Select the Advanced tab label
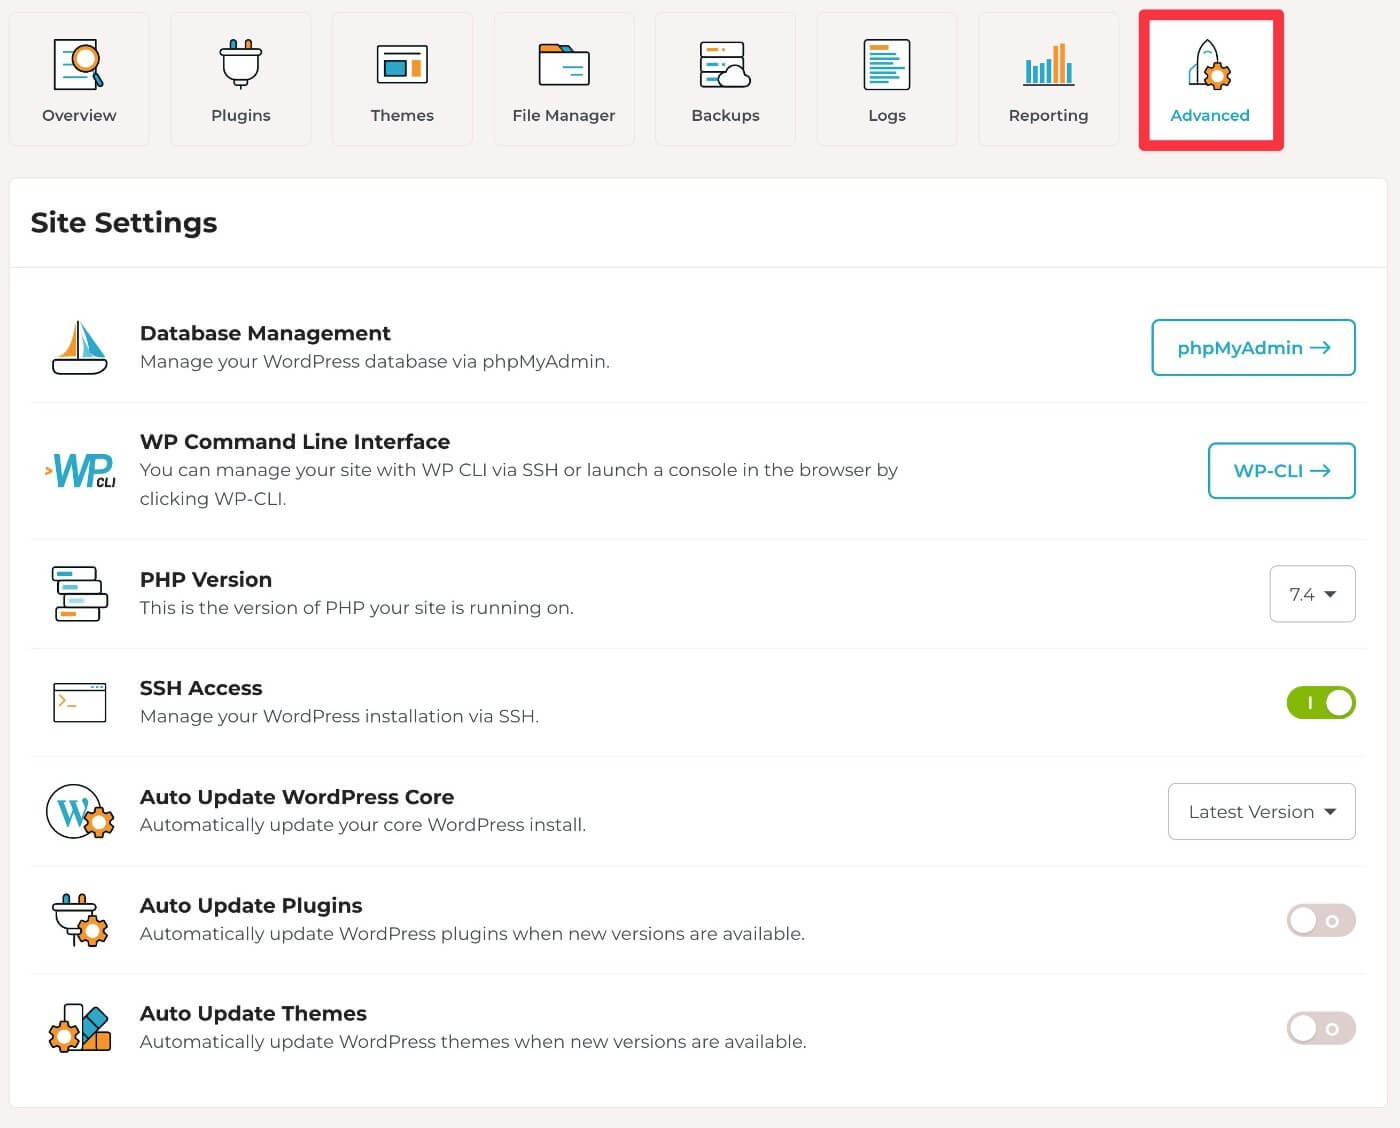The width and height of the screenshot is (1400, 1128). pyautogui.click(x=1210, y=115)
